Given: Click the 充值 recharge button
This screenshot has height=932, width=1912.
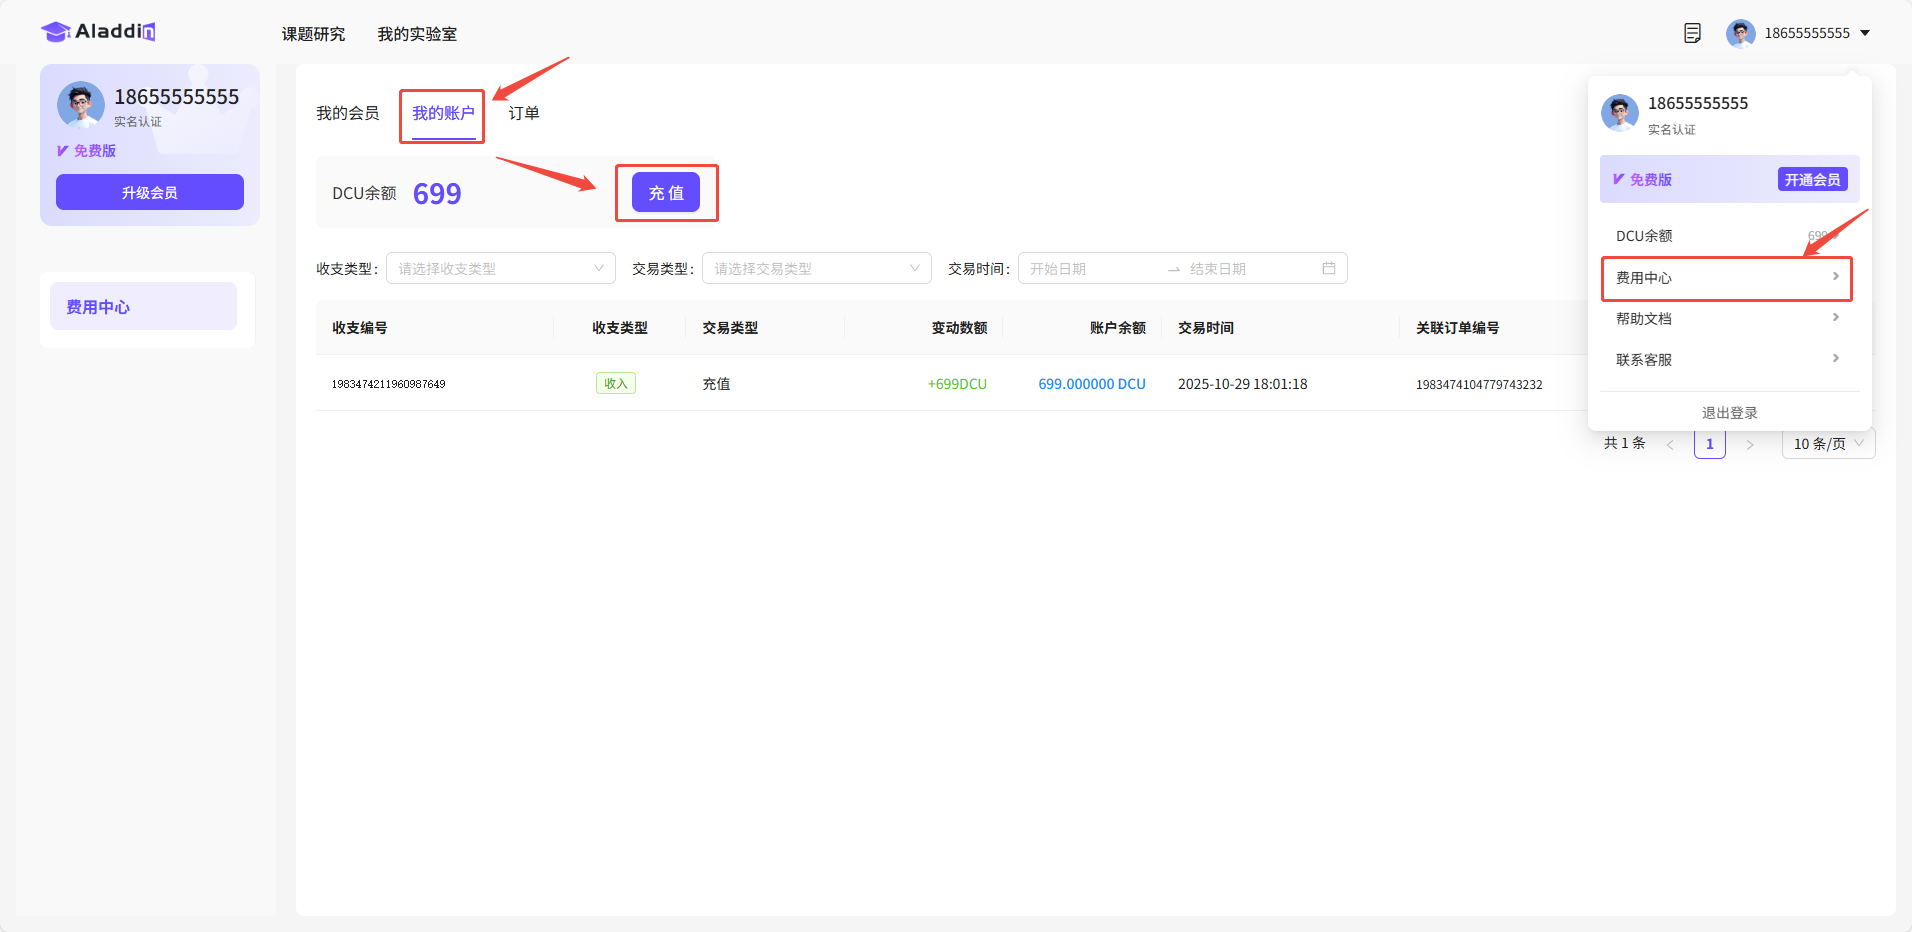Looking at the screenshot, I should 666,193.
